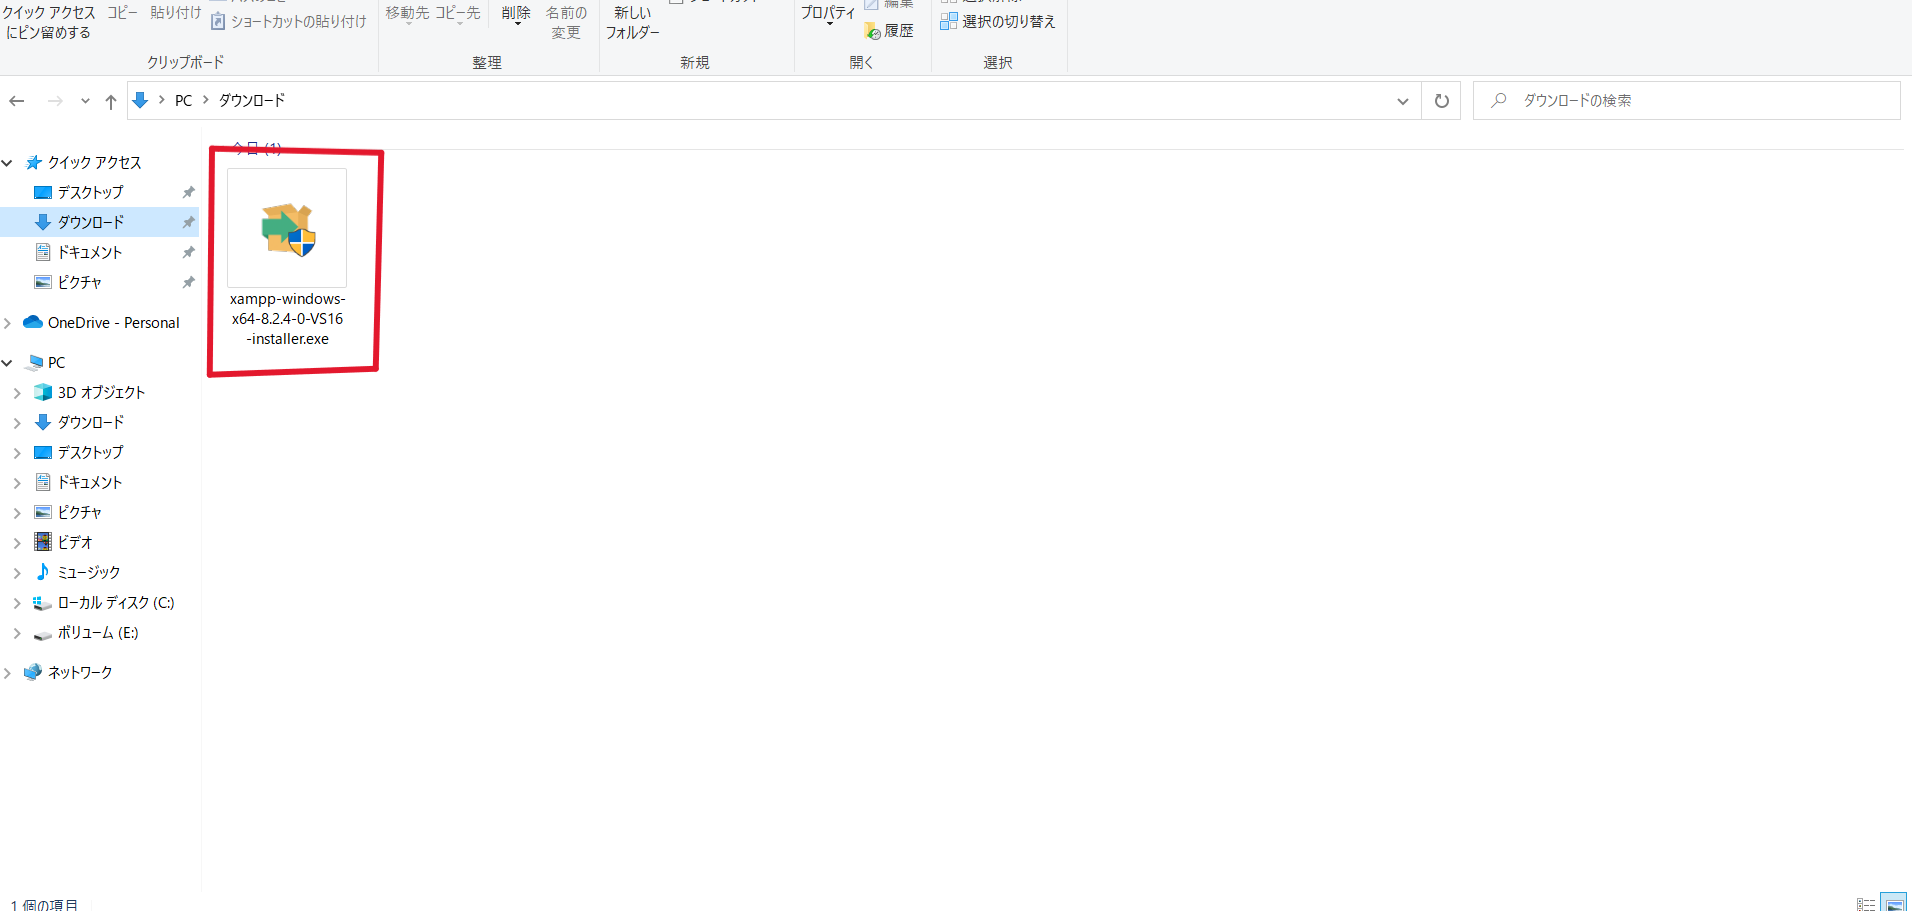This screenshot has width=1912, height=911.
Task: Click the クイック アクセス star icon
Action: 34,162
